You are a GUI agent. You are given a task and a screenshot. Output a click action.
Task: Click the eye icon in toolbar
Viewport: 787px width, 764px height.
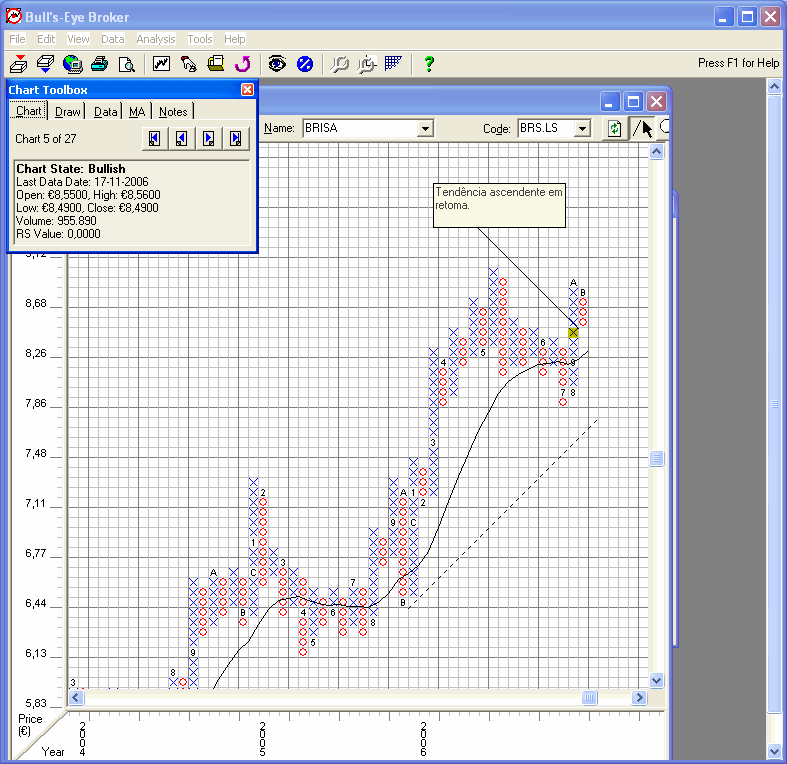[x=277, y=64]
